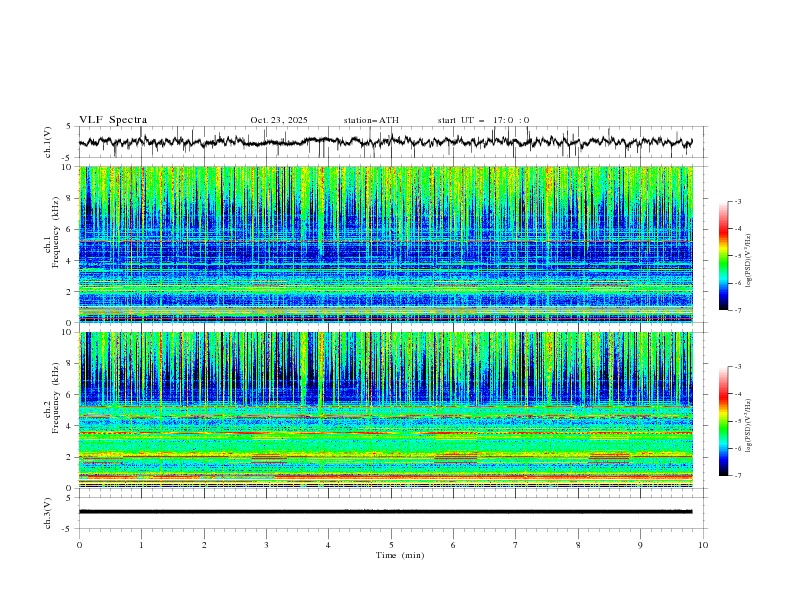
Task: Click the ch.1 spectrogram panel
Action: pos(386,244)
